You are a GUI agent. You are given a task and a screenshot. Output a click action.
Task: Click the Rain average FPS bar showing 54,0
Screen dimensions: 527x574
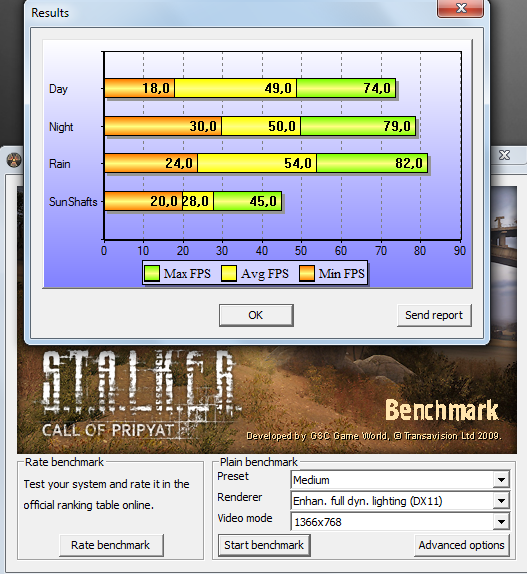(257, 163)
